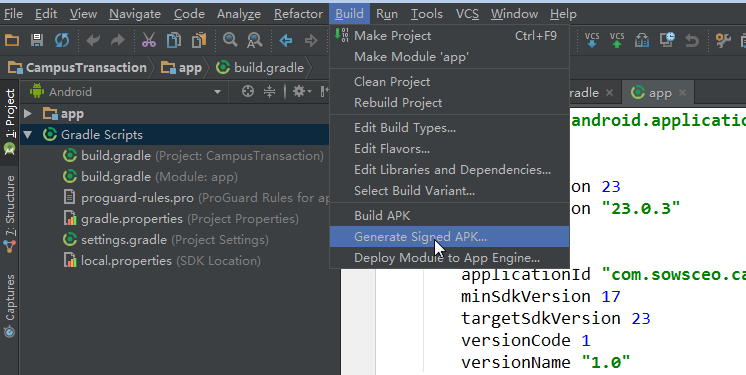Open the File menu
The height and width of the screenshot is (375, 746).
[13, 14]
